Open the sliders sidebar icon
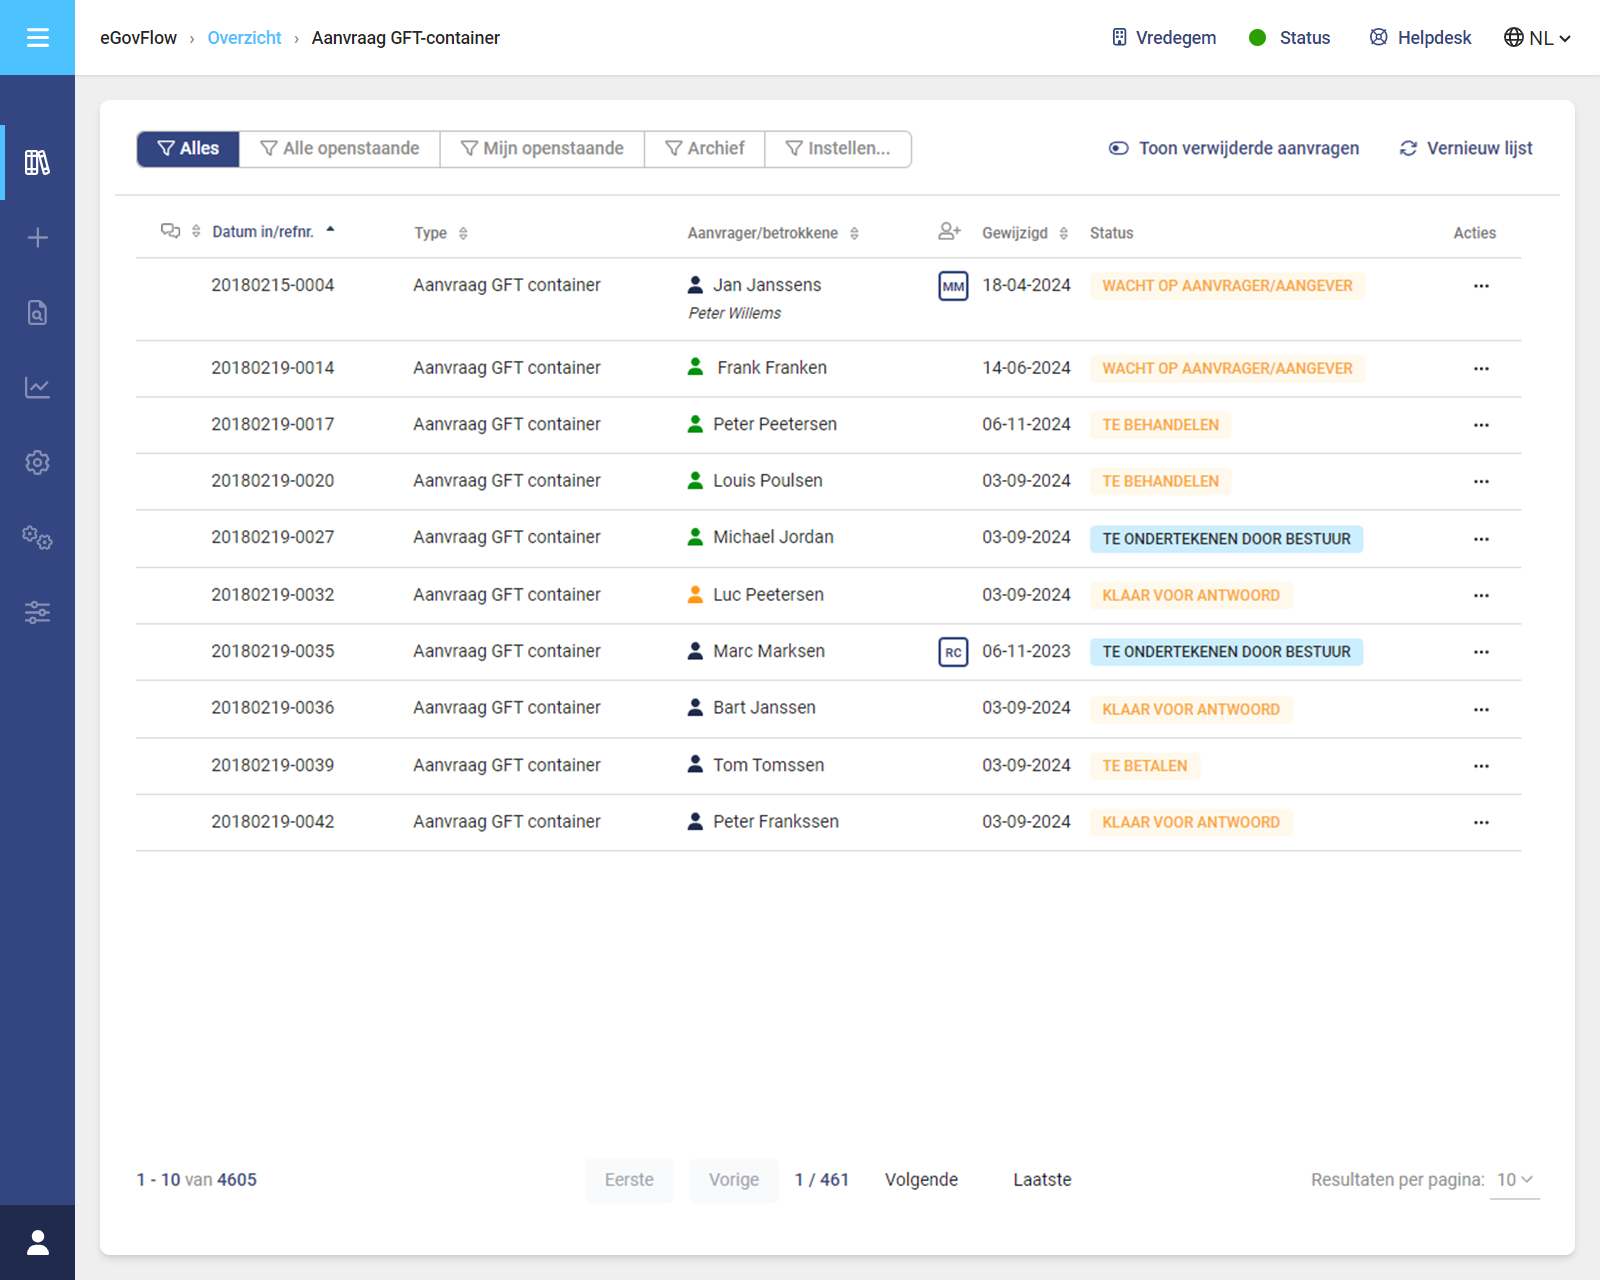The width and height of the screenshot is (1600, 1280). point(37,612)
